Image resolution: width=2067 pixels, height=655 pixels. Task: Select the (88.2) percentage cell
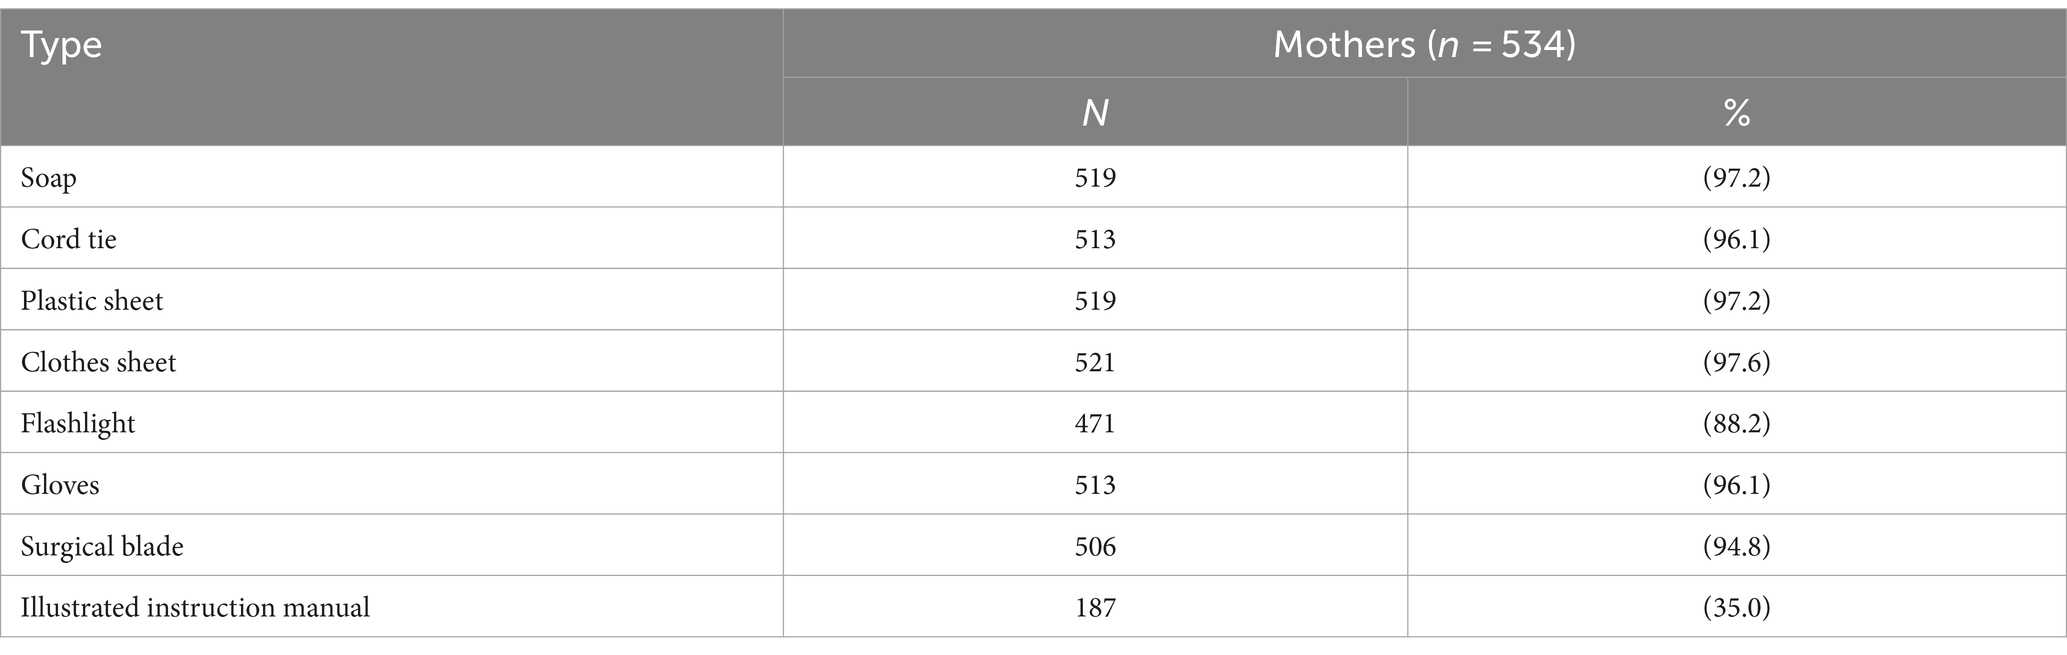(1737, 425)
